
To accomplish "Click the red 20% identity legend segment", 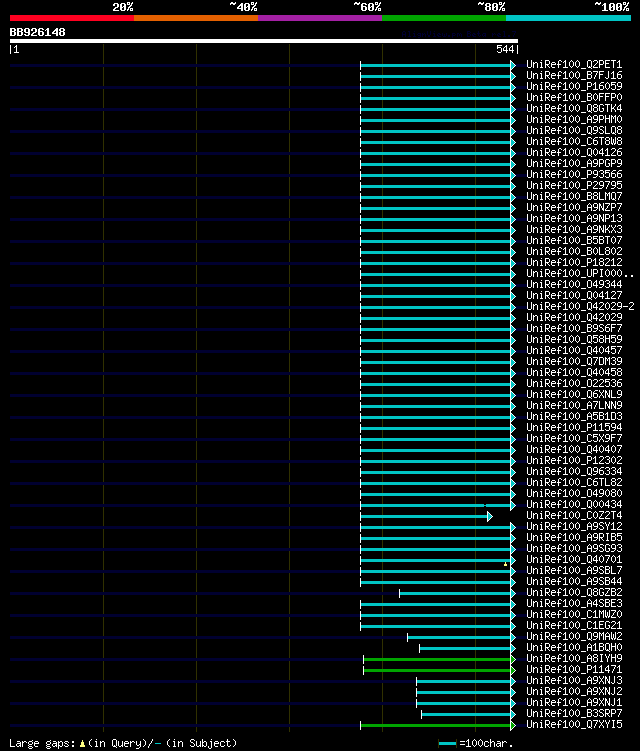I will click(x=72, y=18).
